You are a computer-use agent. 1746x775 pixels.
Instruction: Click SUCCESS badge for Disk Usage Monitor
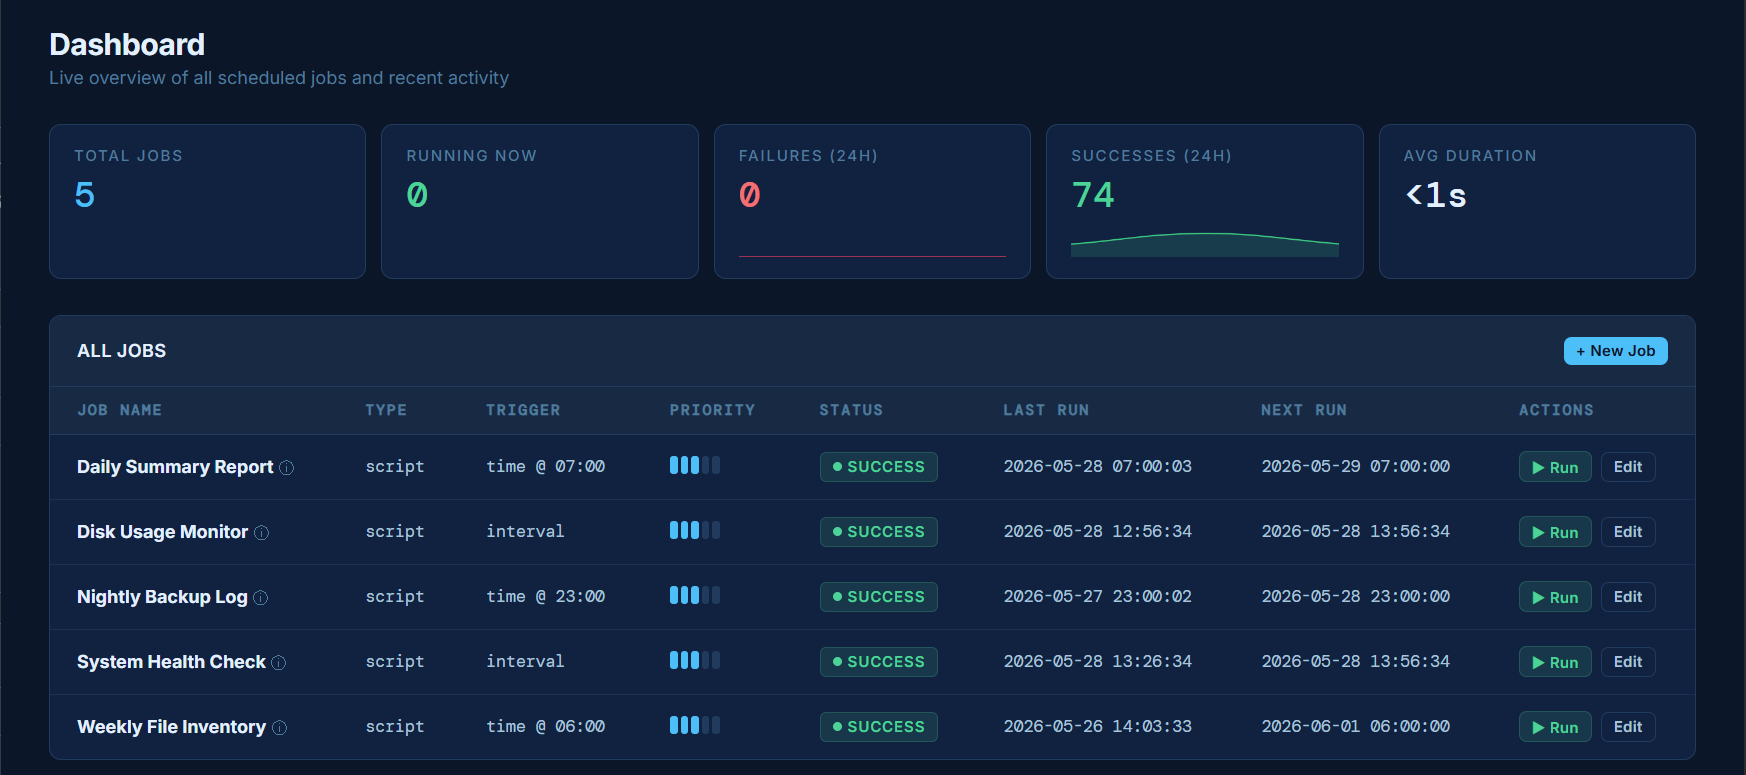click(878, 532)
